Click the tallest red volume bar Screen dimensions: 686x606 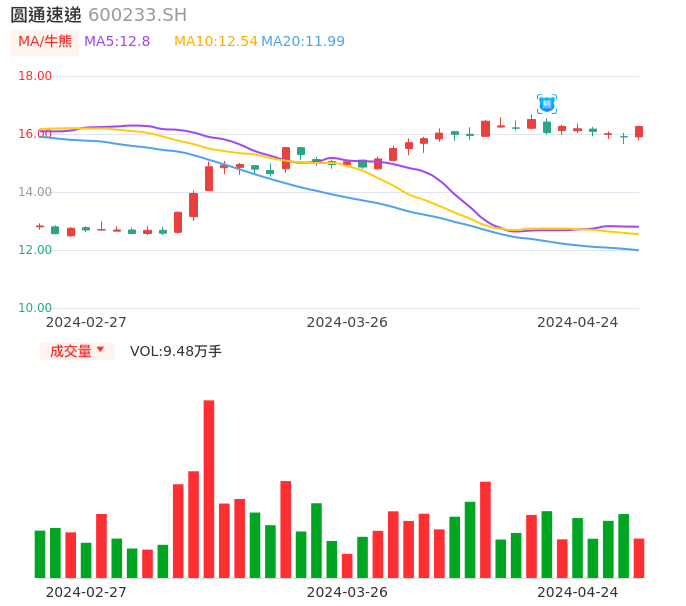[209, 489]
